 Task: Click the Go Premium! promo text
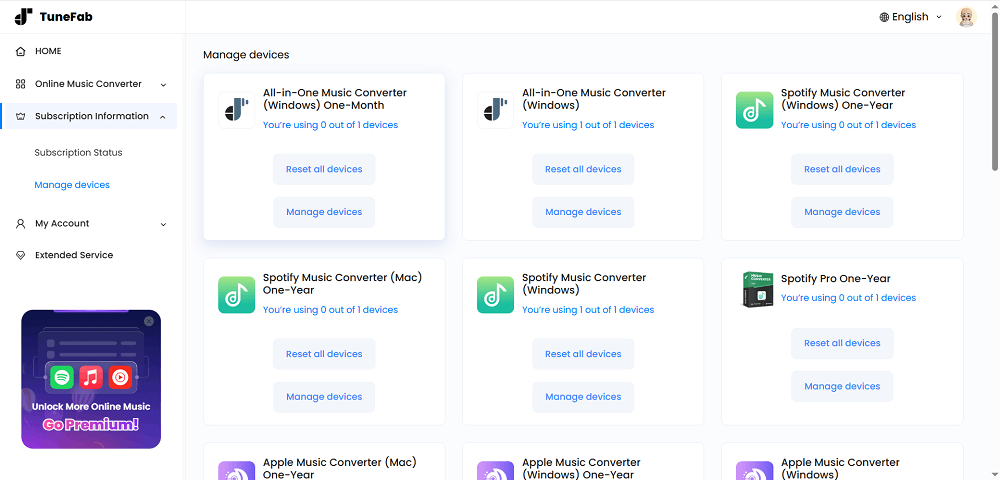coord(91,425)
